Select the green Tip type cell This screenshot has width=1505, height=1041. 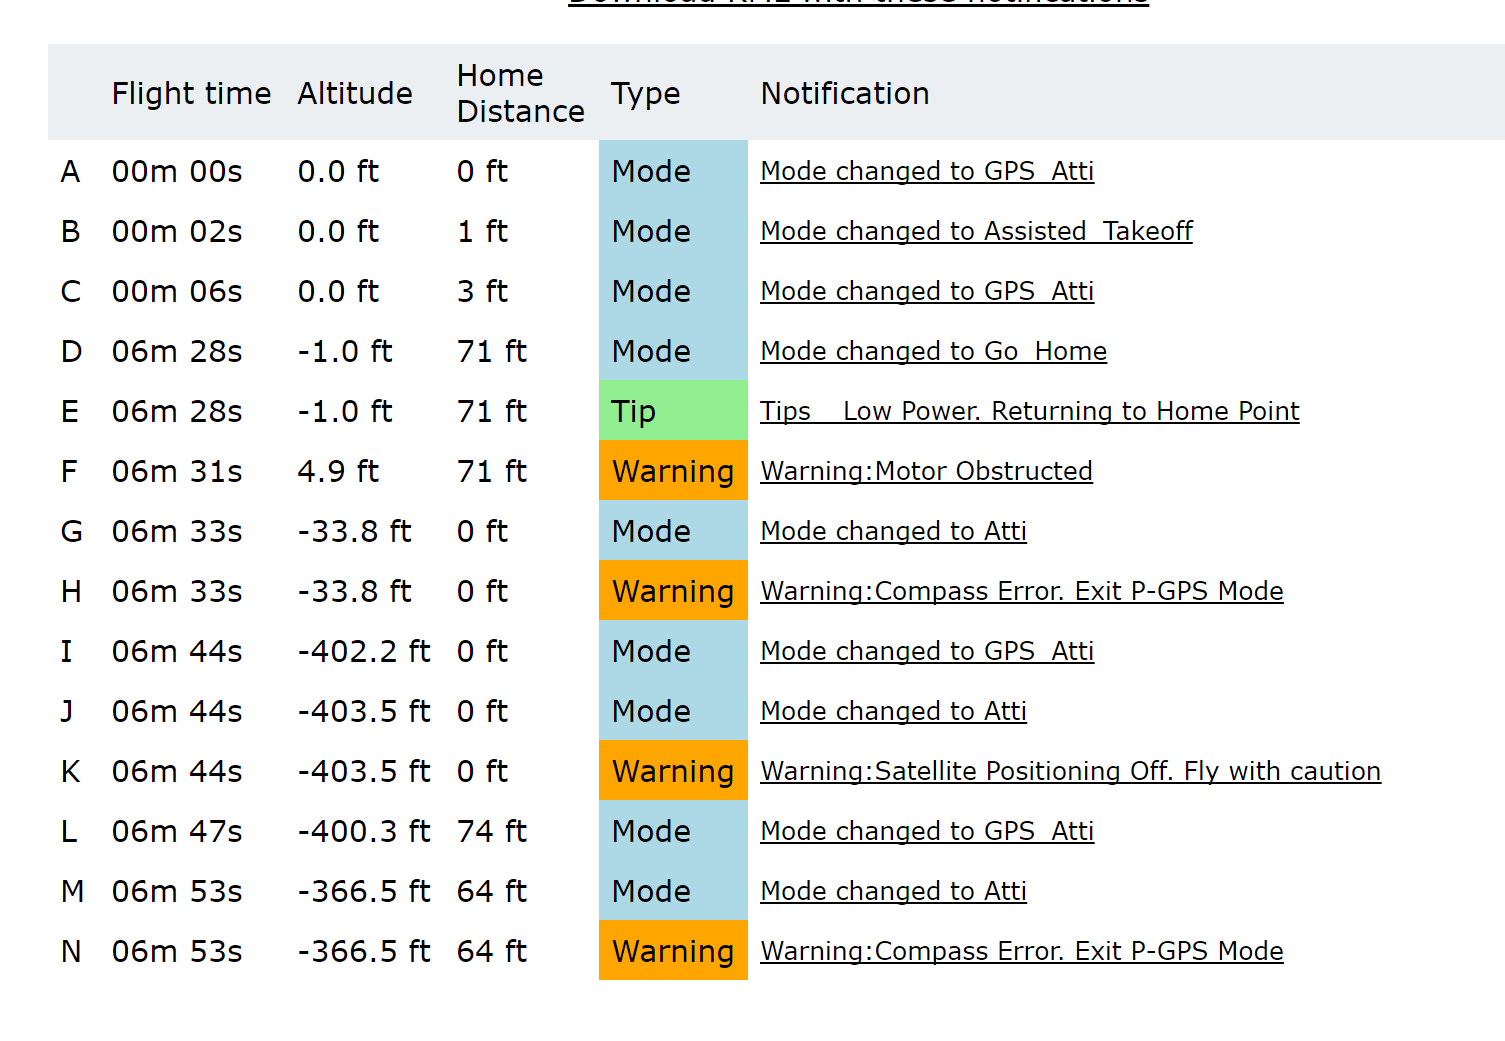point(673,410)
